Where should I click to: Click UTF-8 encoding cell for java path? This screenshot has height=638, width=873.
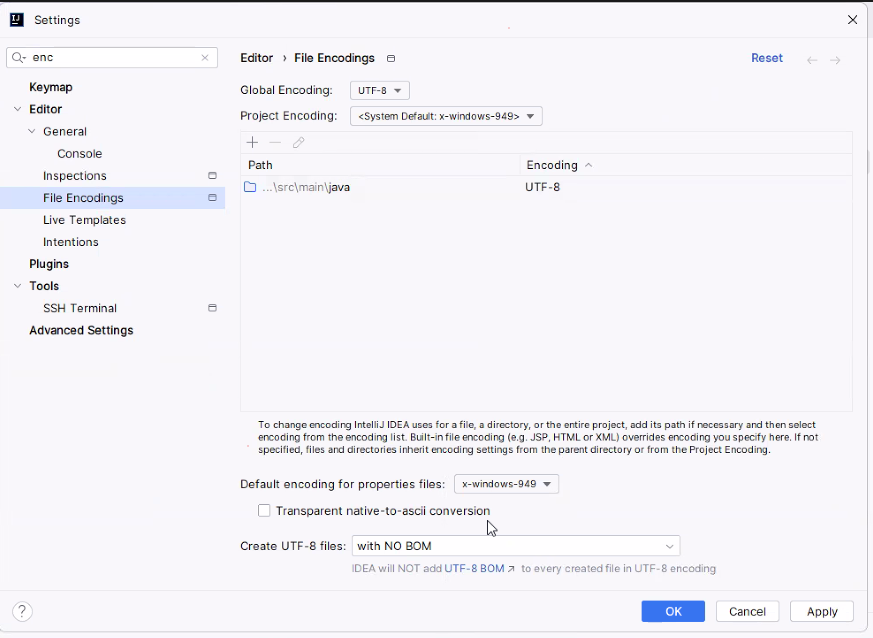542,187
